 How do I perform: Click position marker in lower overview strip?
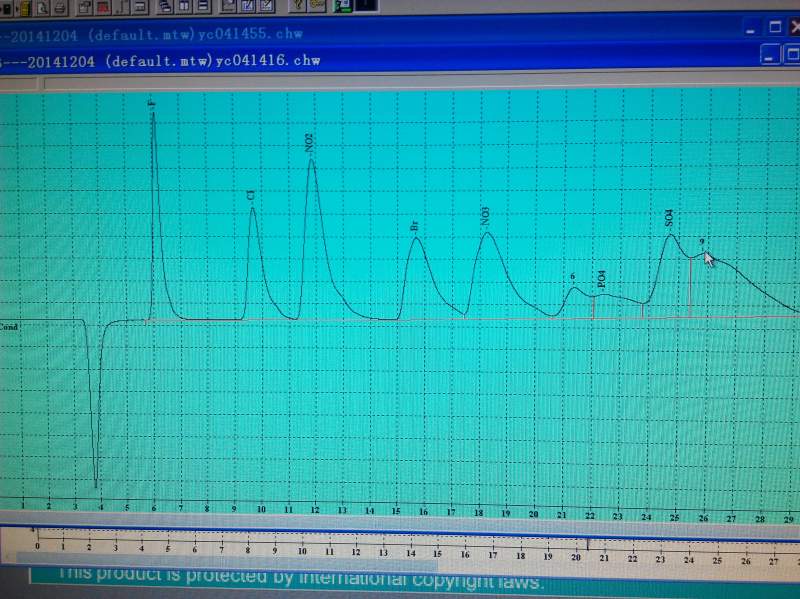coord(588,545)
